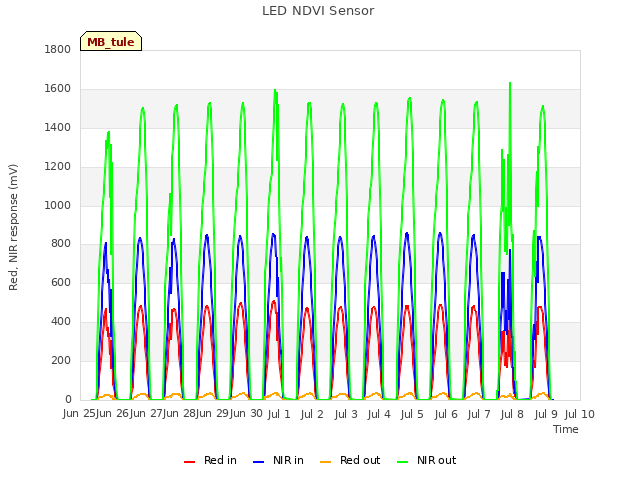This screenshot has height=480, width=640.
Task: Click the Jul 4 x-axis date label
Action: 379,414
